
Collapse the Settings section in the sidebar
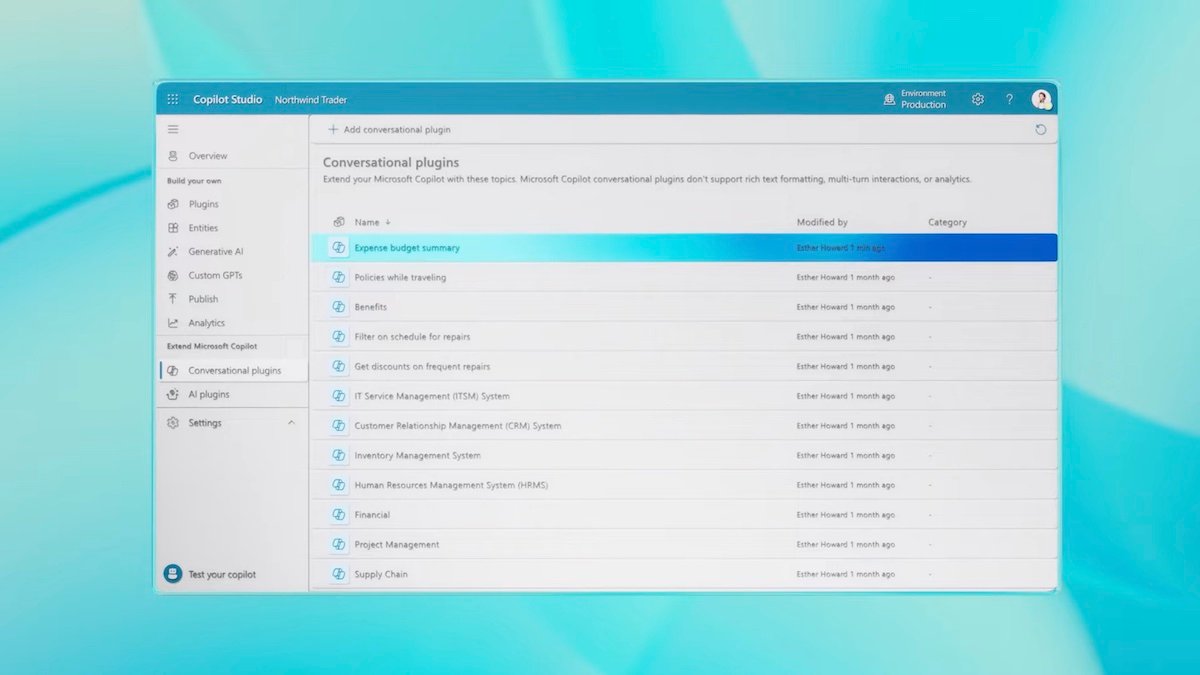coord(291,422)
